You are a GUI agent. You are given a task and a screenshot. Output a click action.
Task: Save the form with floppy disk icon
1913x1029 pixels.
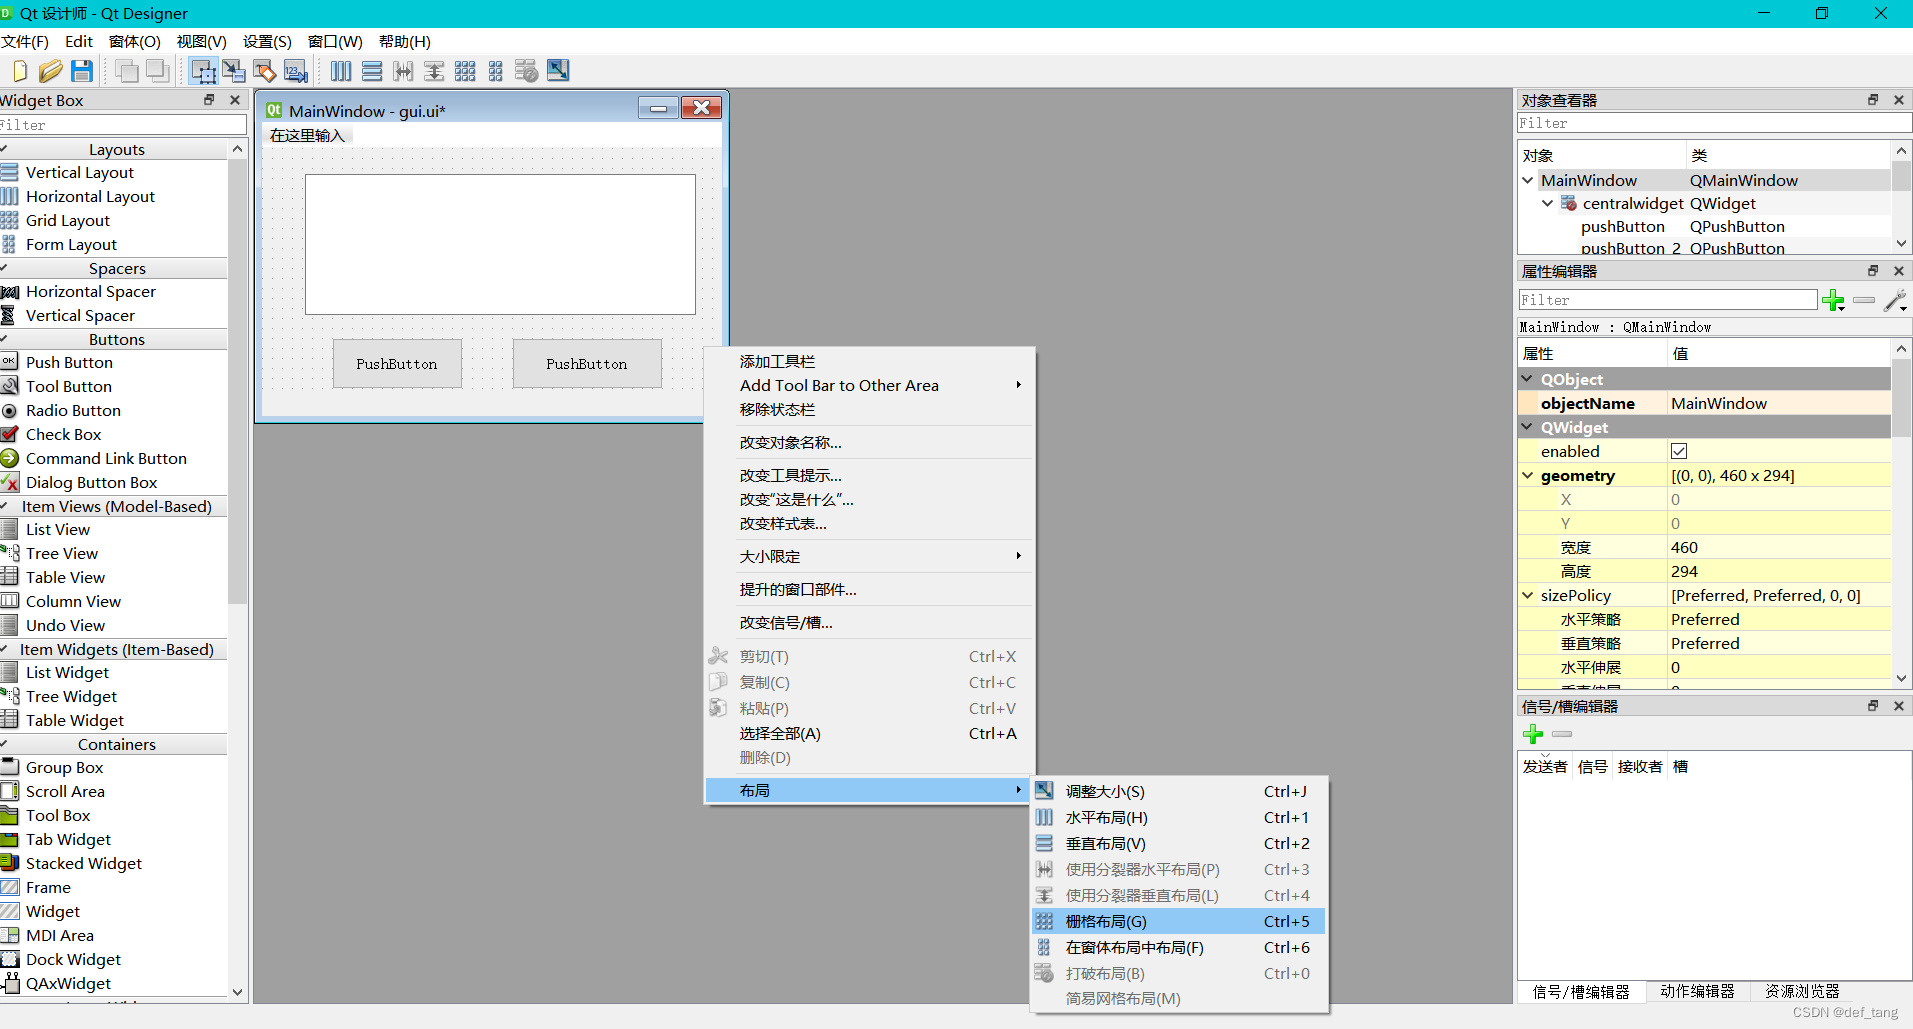point(82,71)
